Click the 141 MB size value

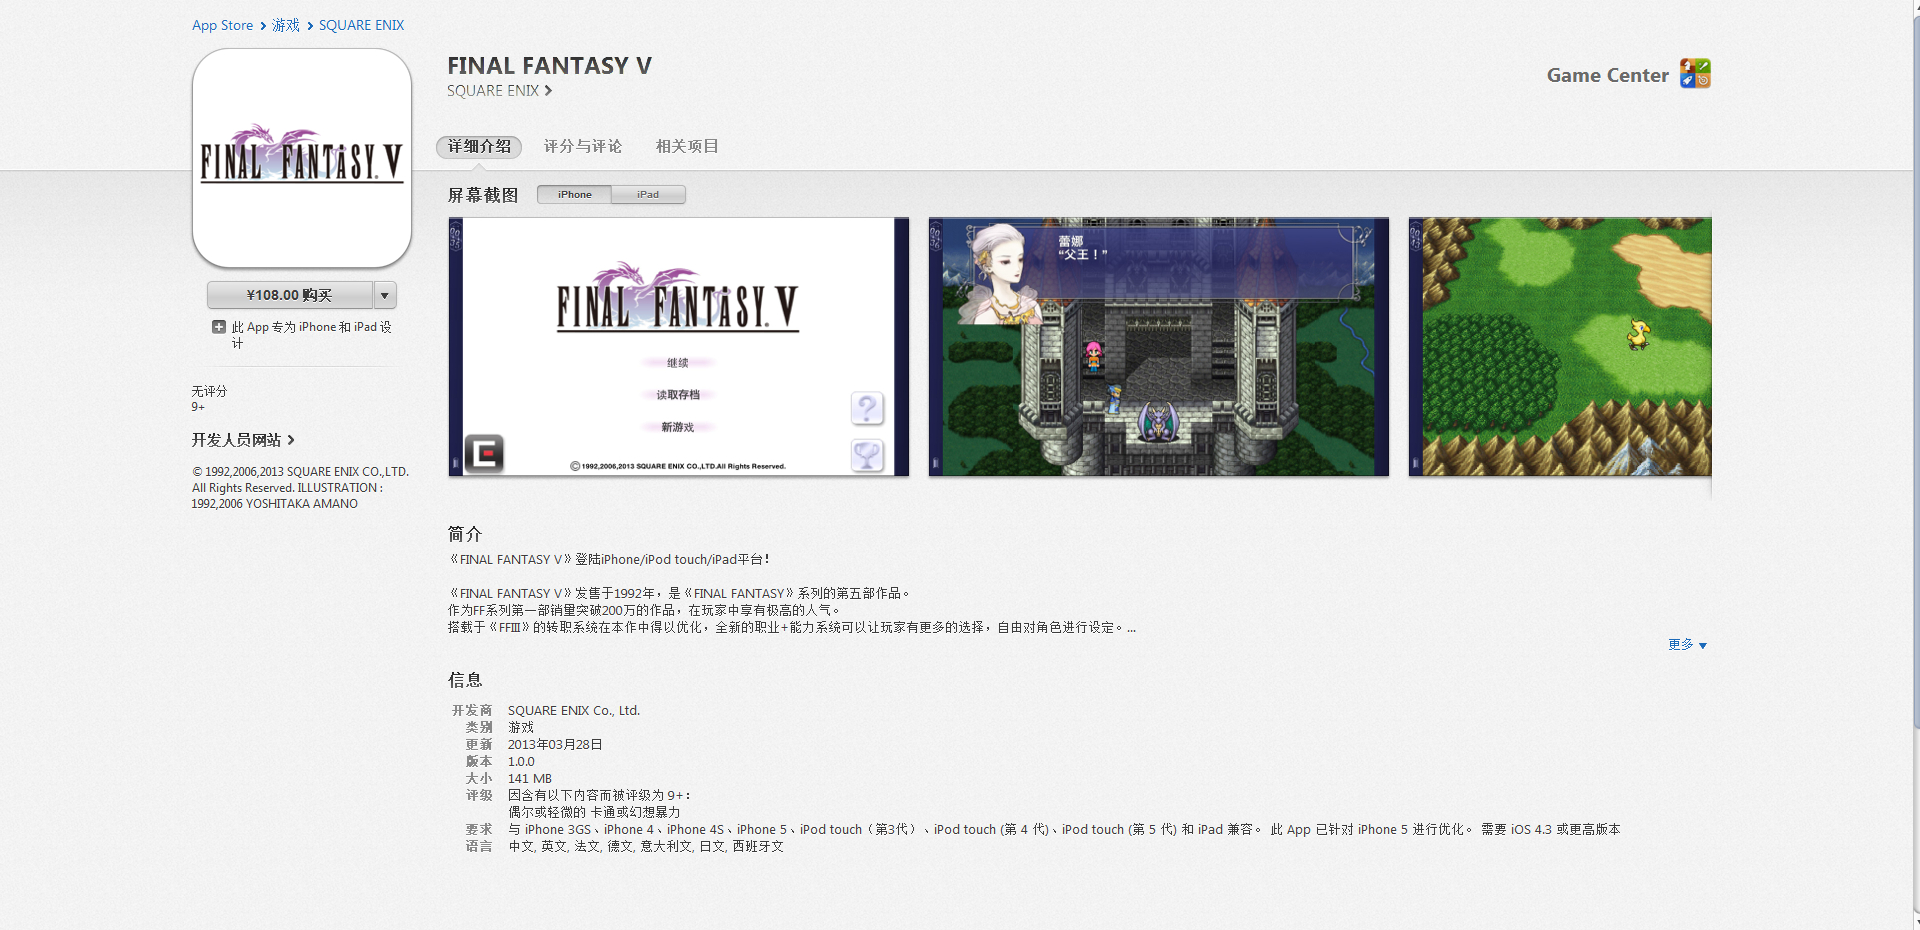point(530,779)
